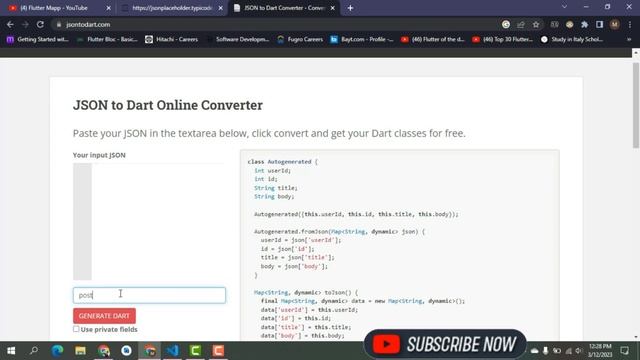Switch to the jsonplaceholder.typicode tab
Image resolution: width=640 pixels, height=360 pixels.
click(172, 8)
